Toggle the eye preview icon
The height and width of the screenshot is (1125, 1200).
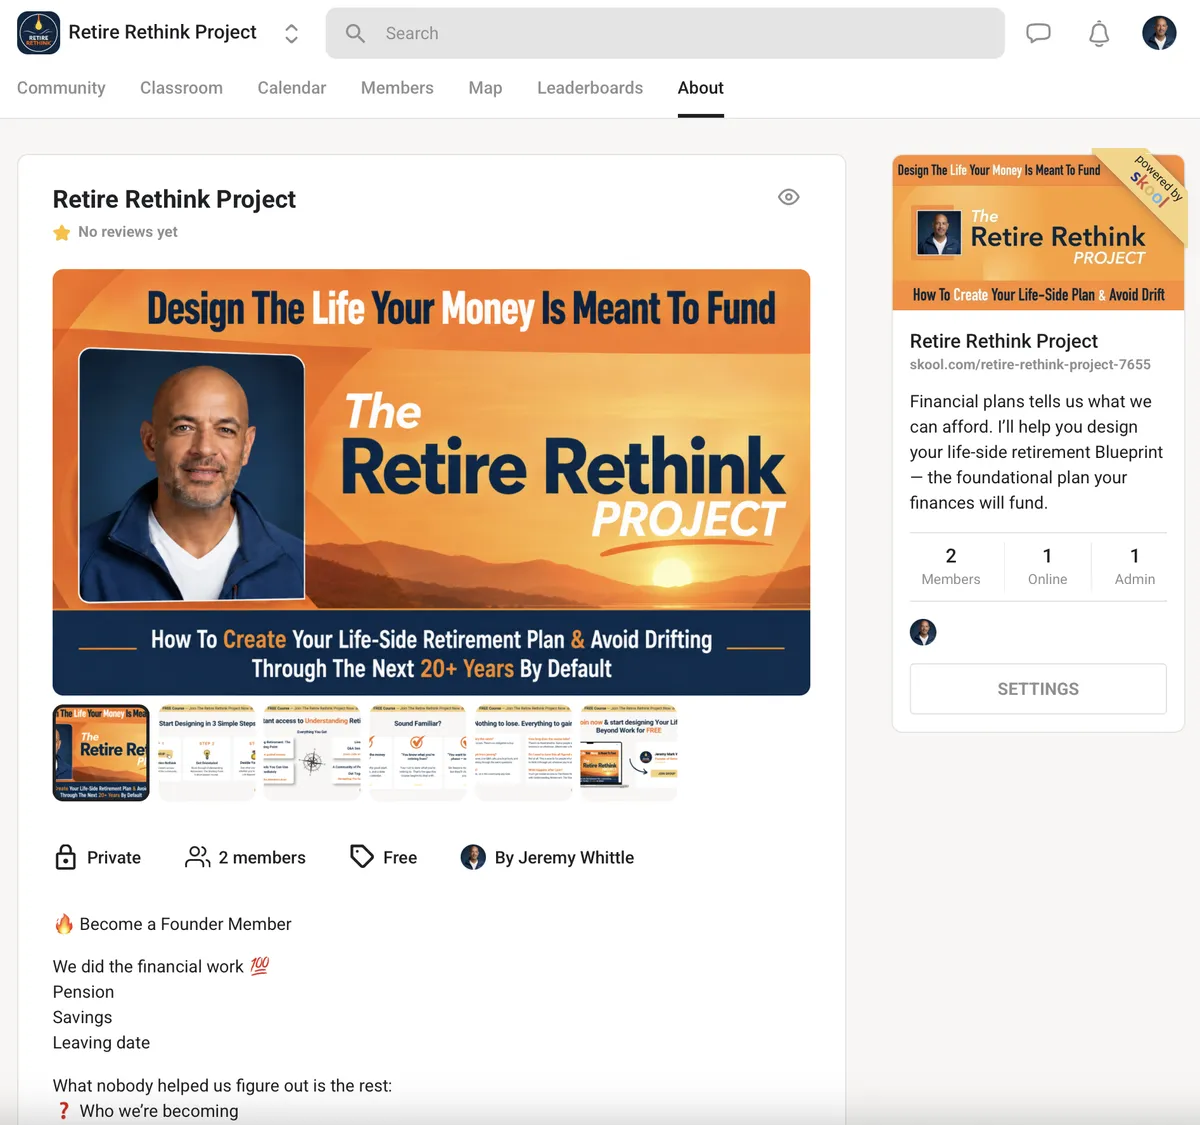tap(789, 197)
